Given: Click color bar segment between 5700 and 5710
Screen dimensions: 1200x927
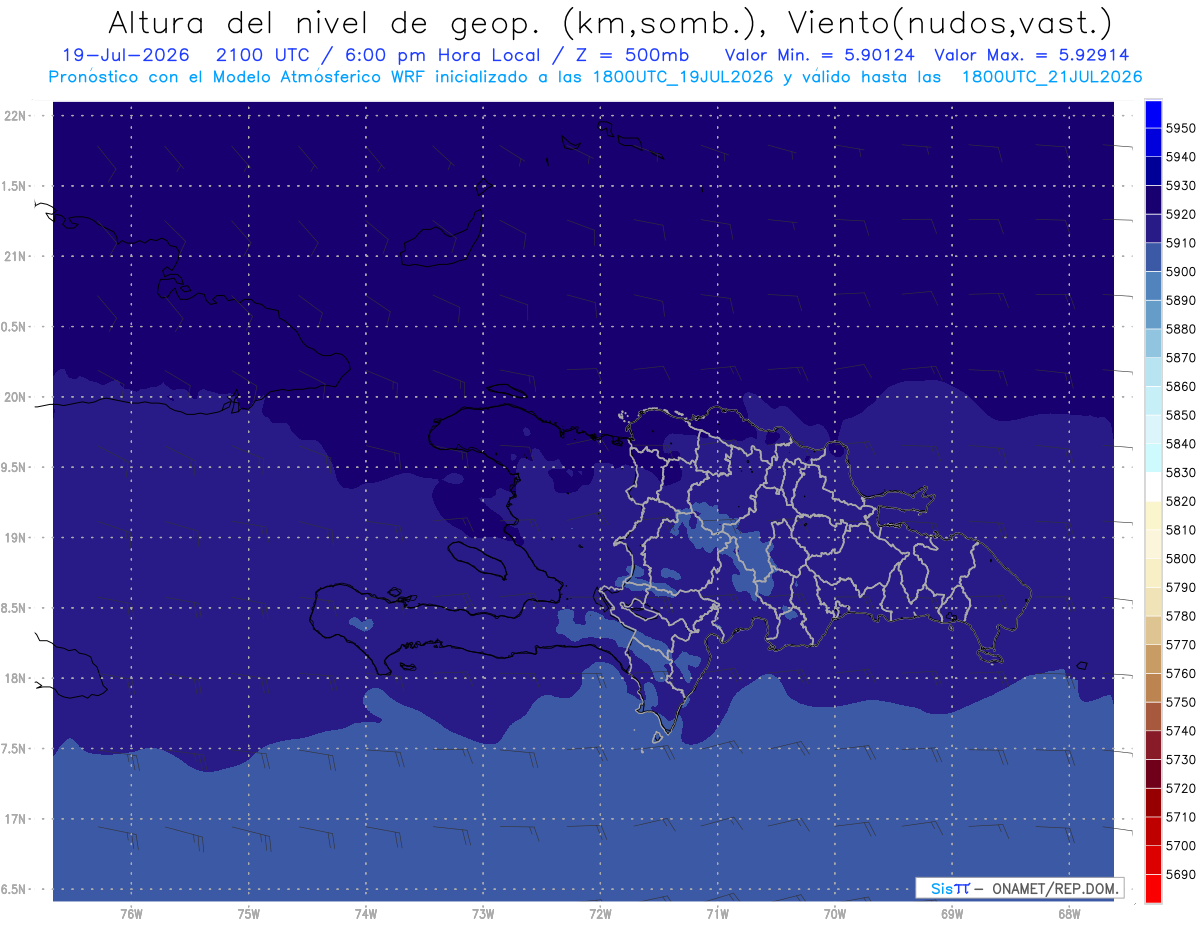Looking at the screenshot, I should 1153,831.
